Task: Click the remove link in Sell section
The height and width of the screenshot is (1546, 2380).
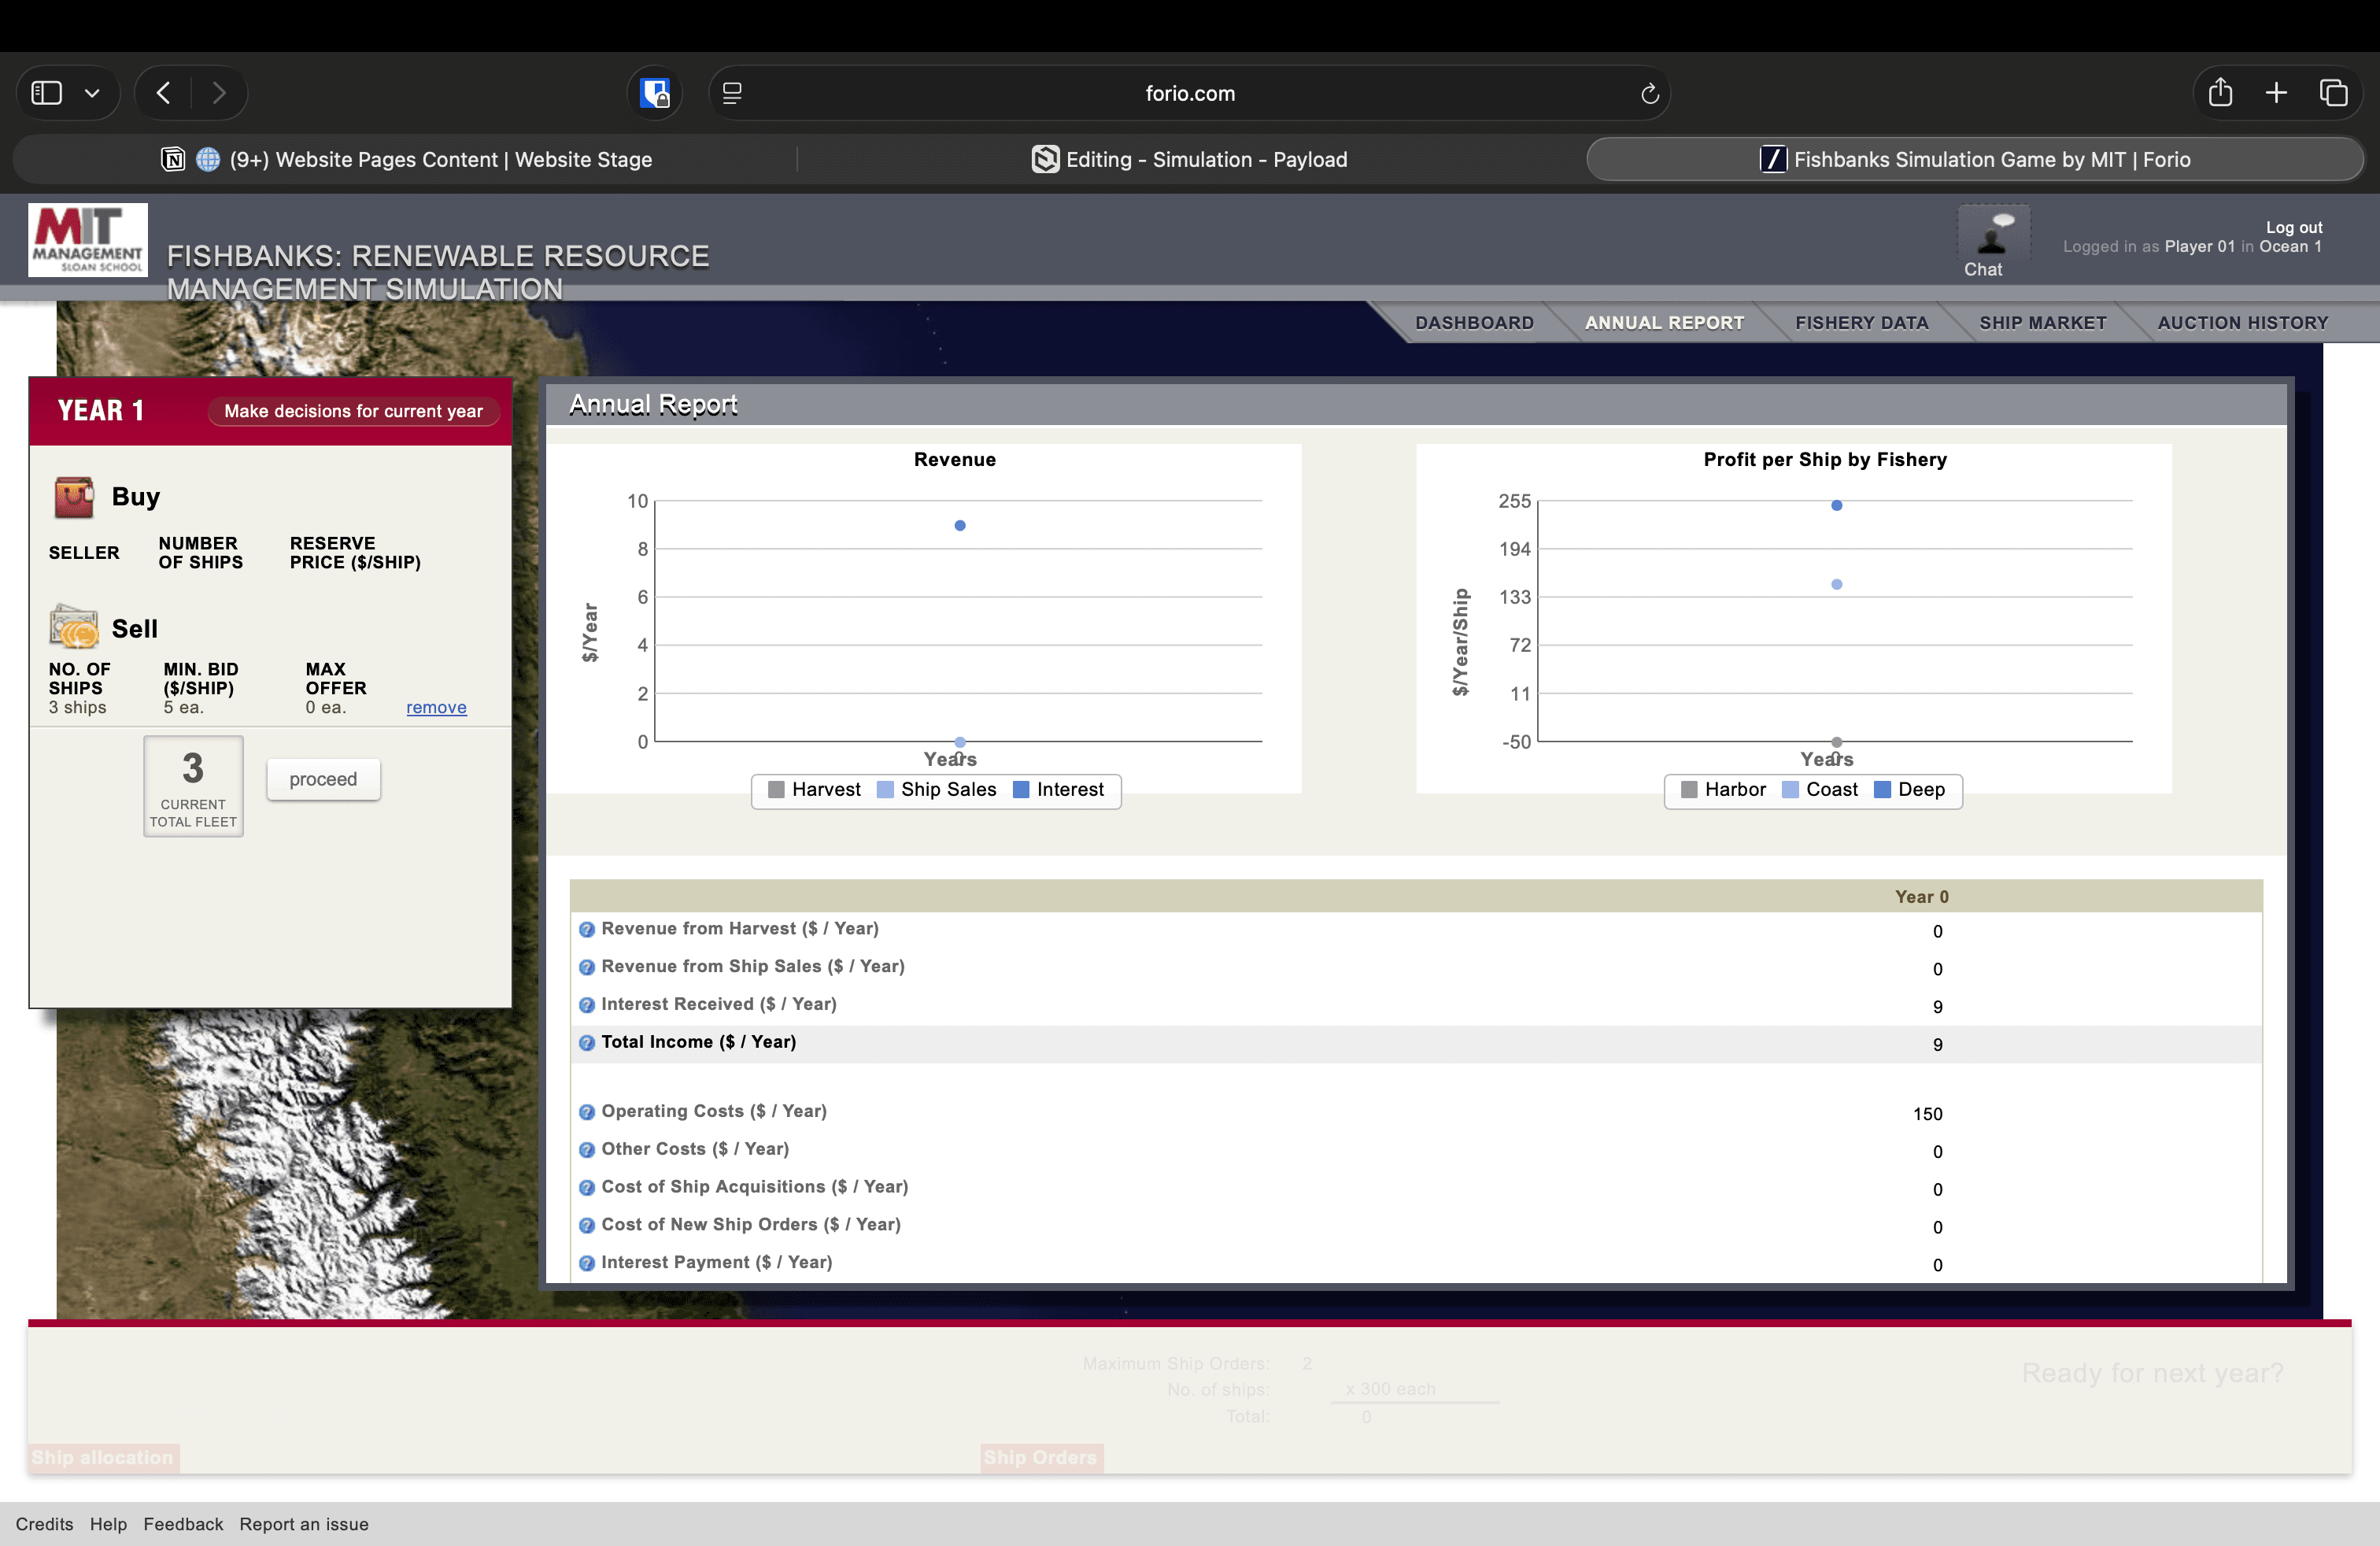Action: point(436,708)
